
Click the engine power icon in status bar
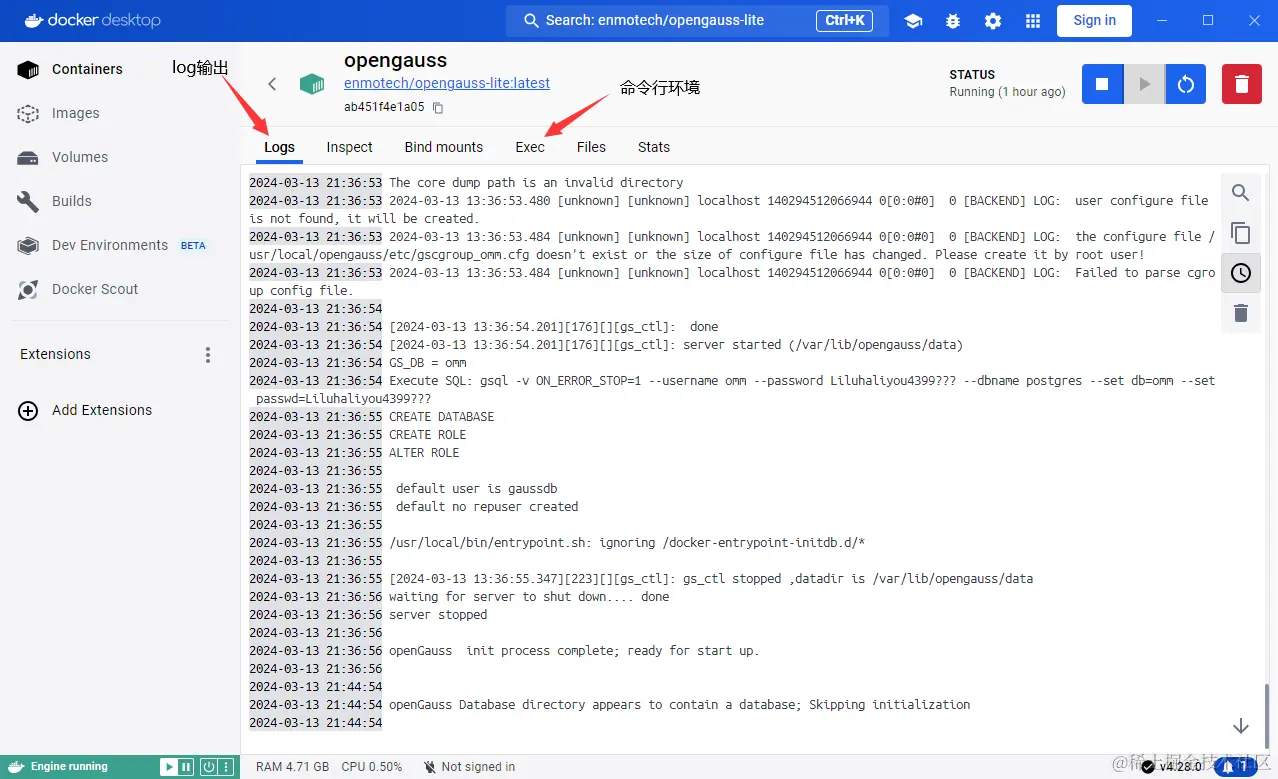click(x=208, y=767)
